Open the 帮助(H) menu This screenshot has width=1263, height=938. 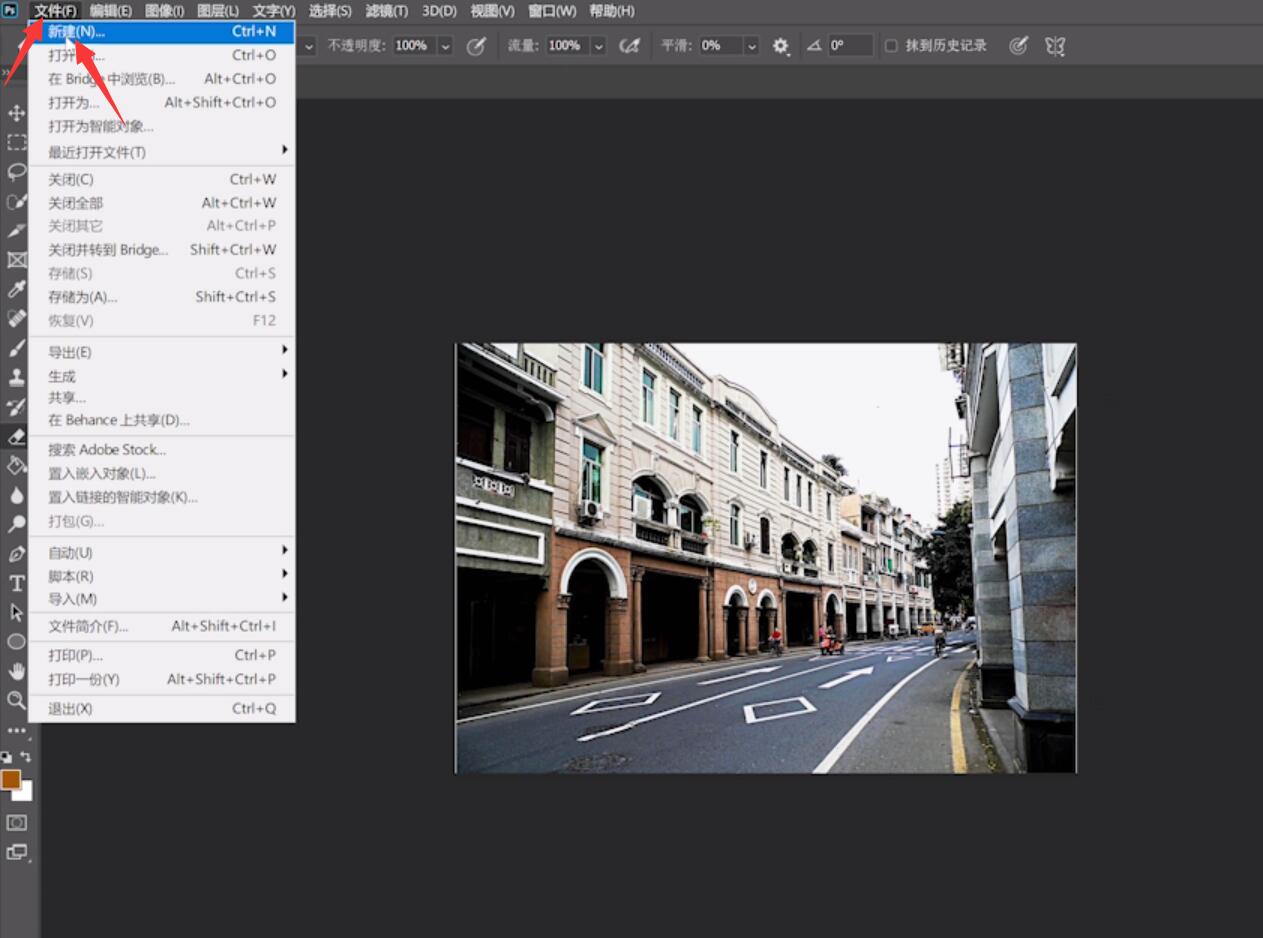(611, 11)
